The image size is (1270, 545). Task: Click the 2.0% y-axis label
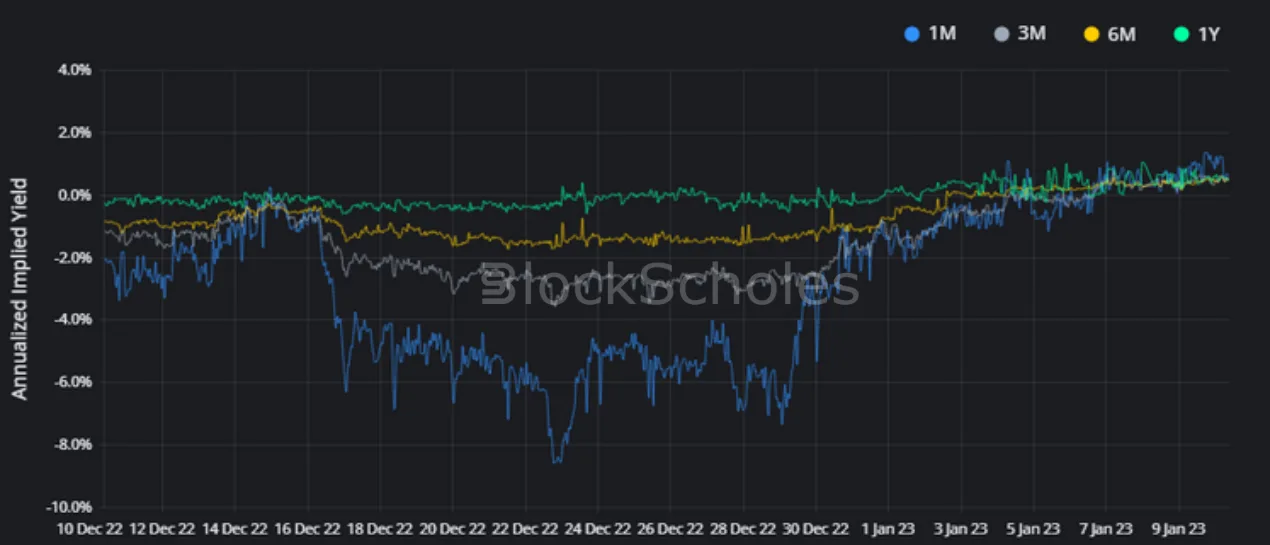pos(74,132)
